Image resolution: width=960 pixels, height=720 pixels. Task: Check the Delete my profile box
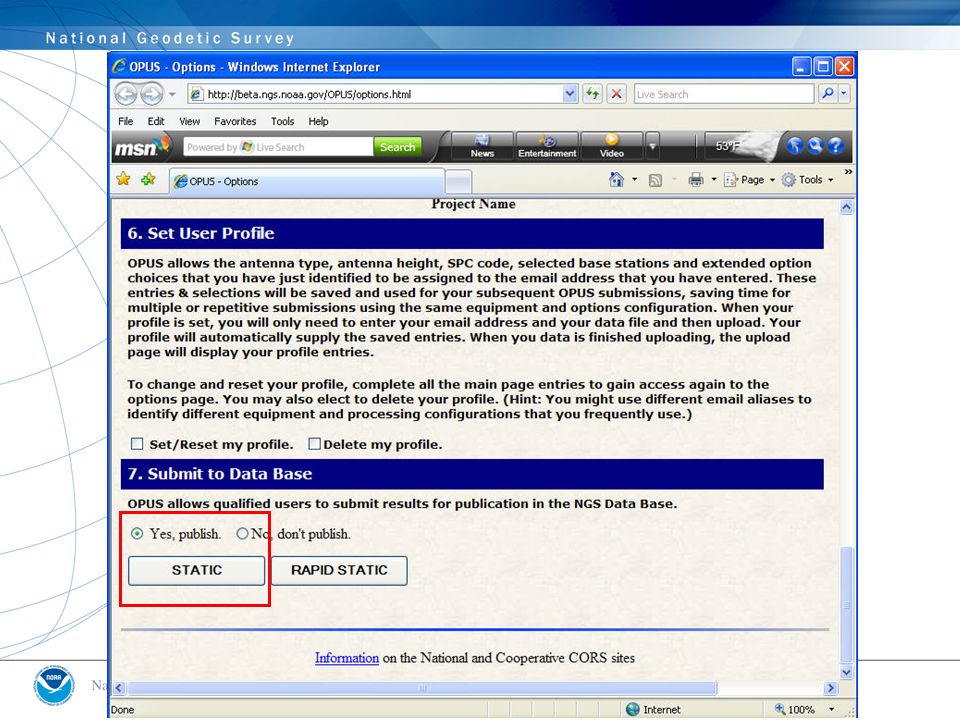[x=314, y=444]
